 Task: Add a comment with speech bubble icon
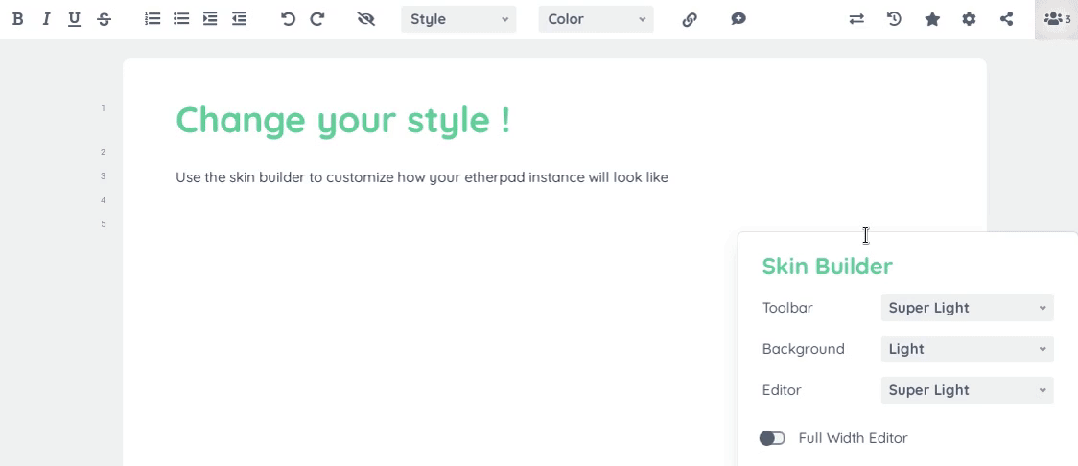click(738, 19)
